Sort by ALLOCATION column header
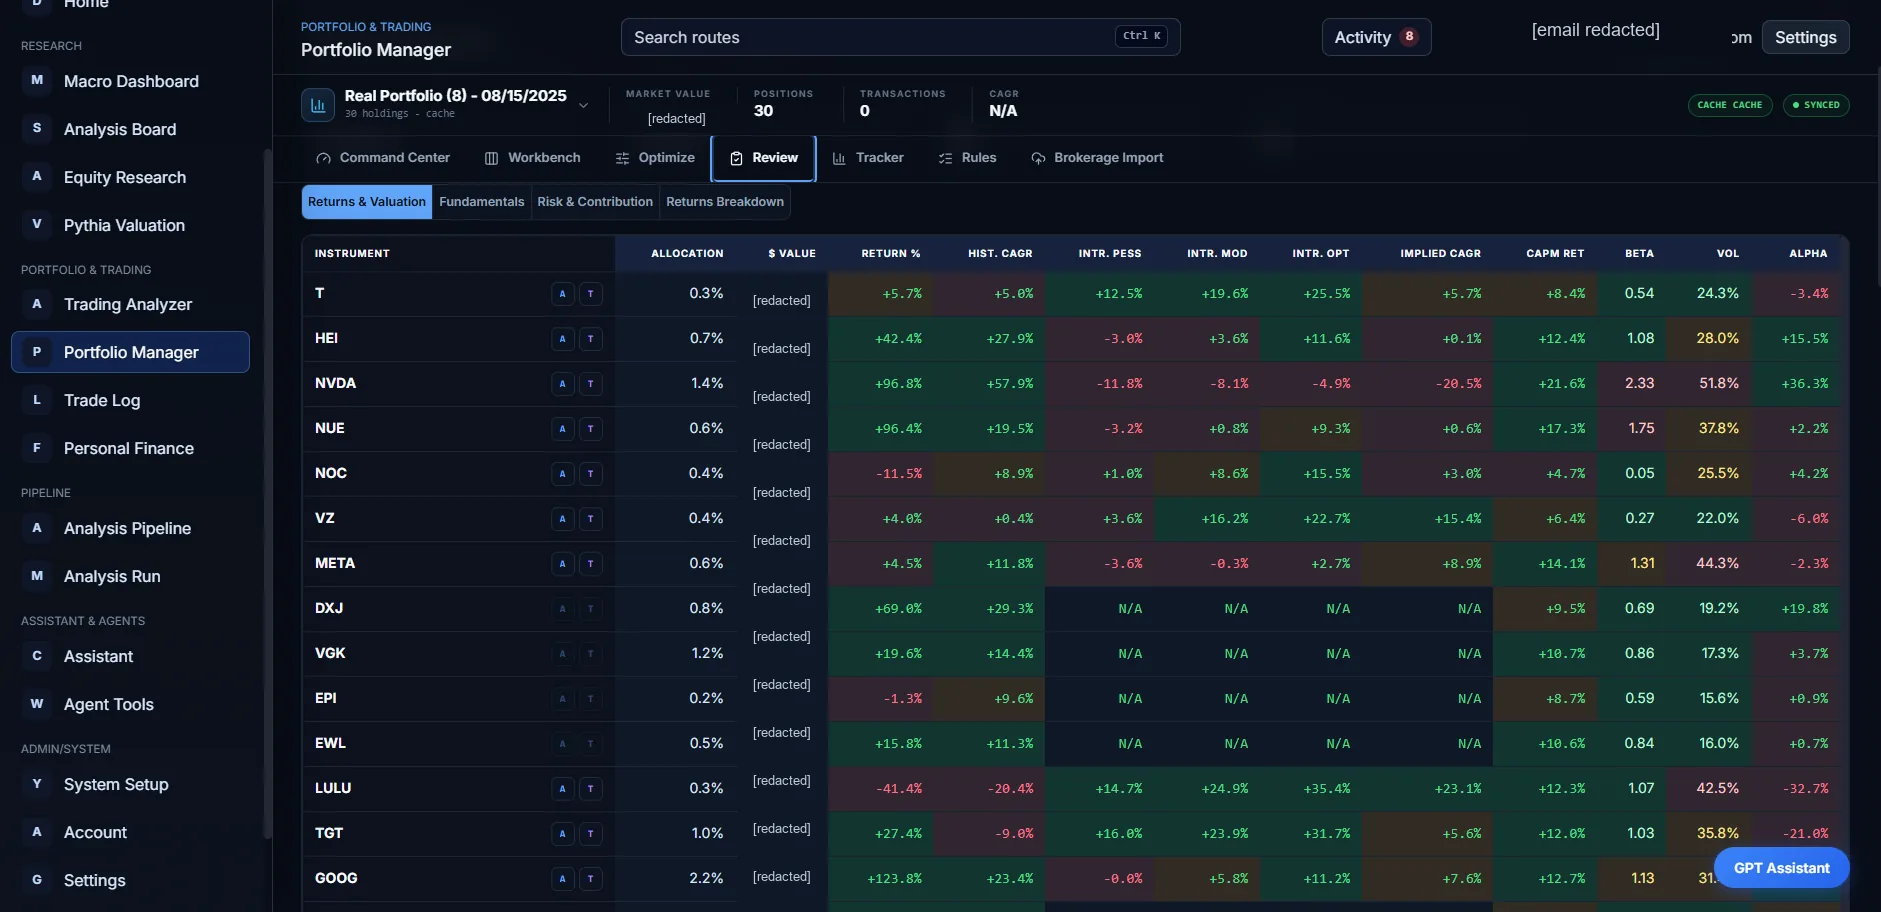 coord(687,254)
